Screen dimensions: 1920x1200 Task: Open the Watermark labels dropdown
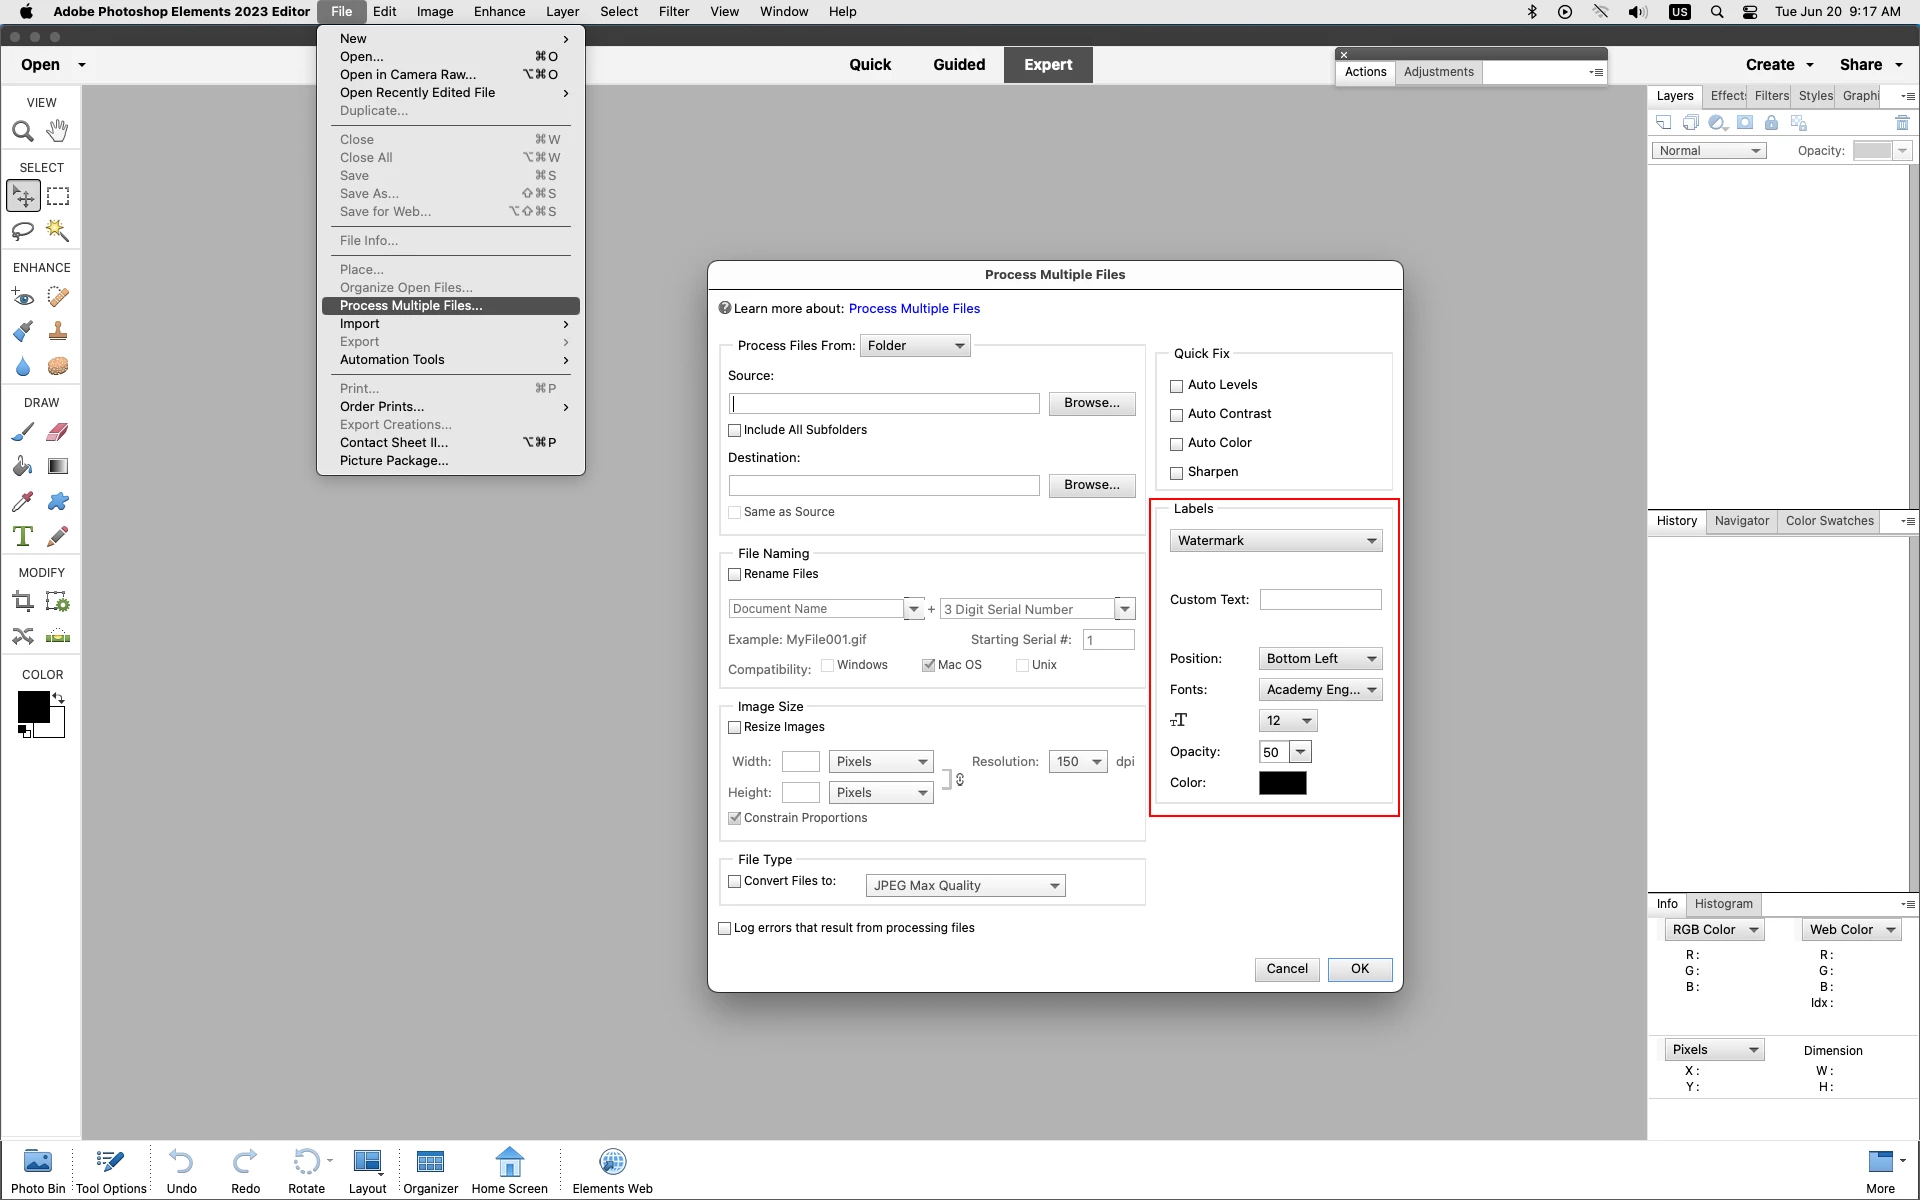pyautogui.click(x=1276, y=541)
